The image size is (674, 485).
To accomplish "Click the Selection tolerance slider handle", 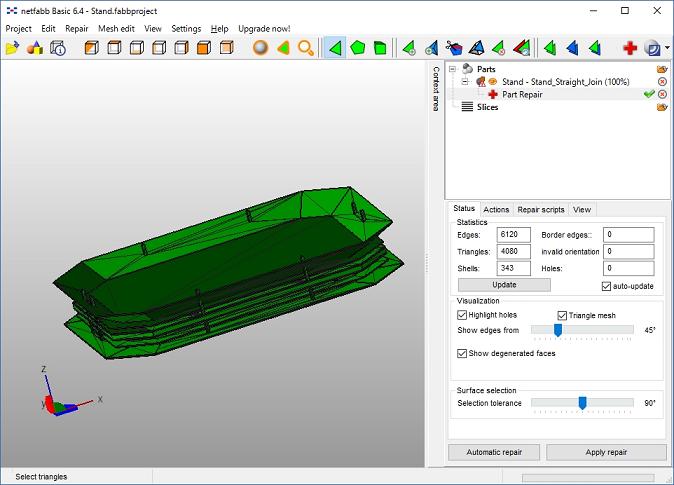I will click(x=582, y=403).
